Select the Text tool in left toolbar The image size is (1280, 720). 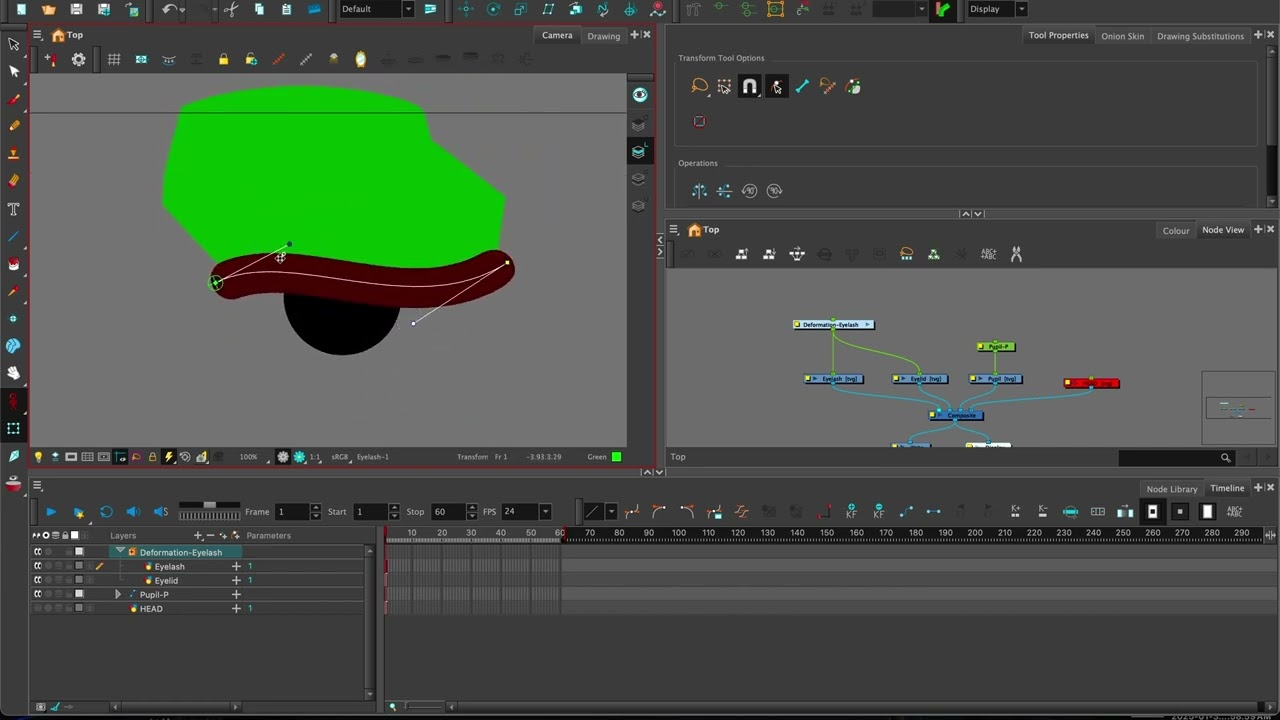[14, 209]
